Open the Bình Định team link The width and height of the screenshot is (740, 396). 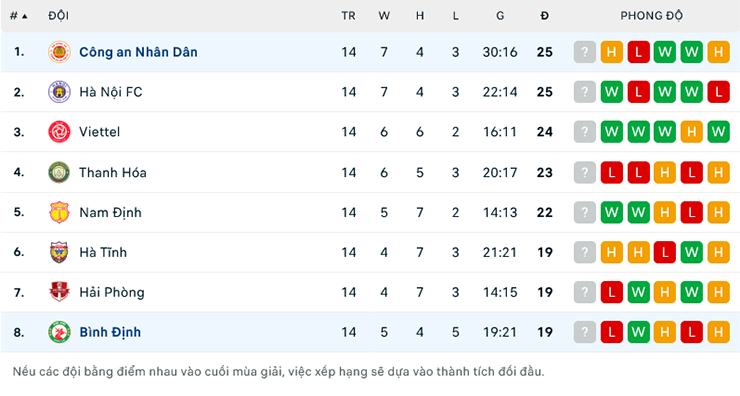tap(110, 332)
